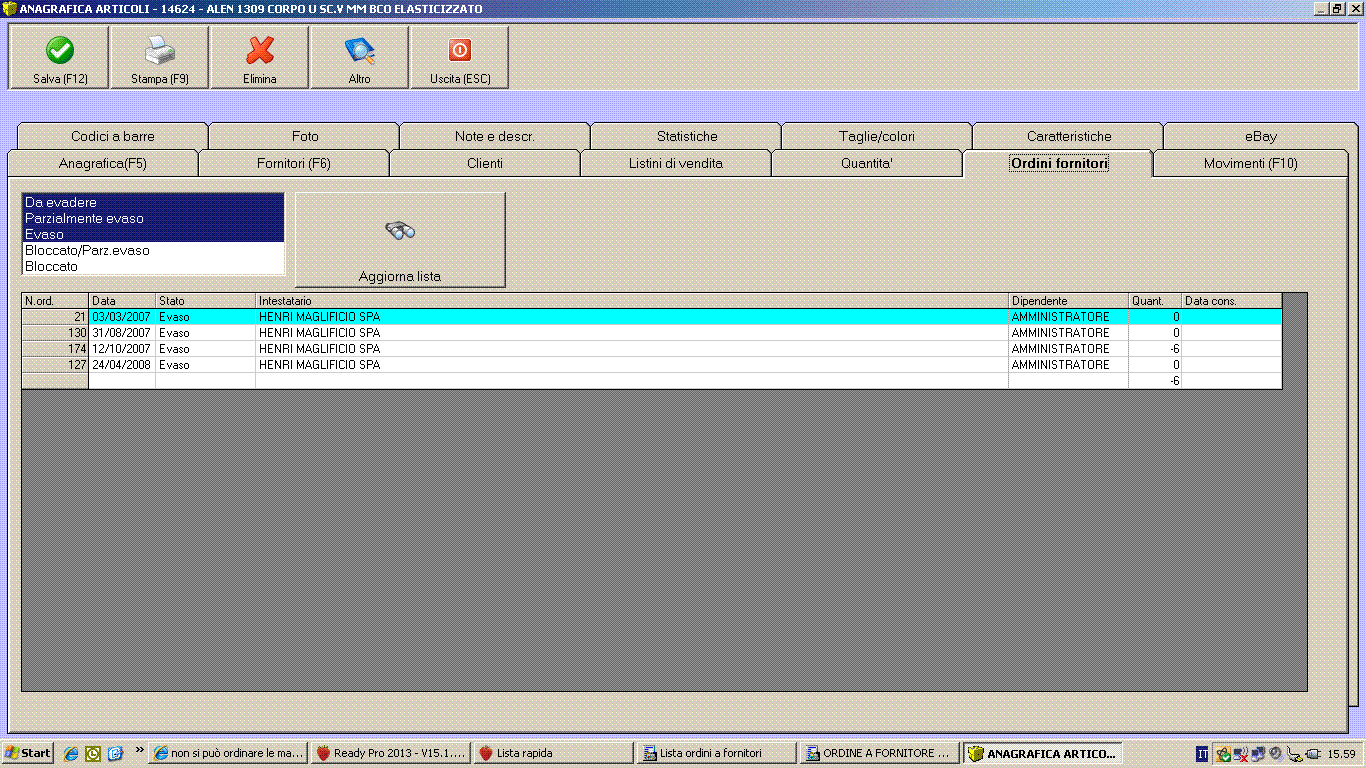Open the Clienti tab
Viewport: 1366px width, 768px height.
(x=485, y=163)
